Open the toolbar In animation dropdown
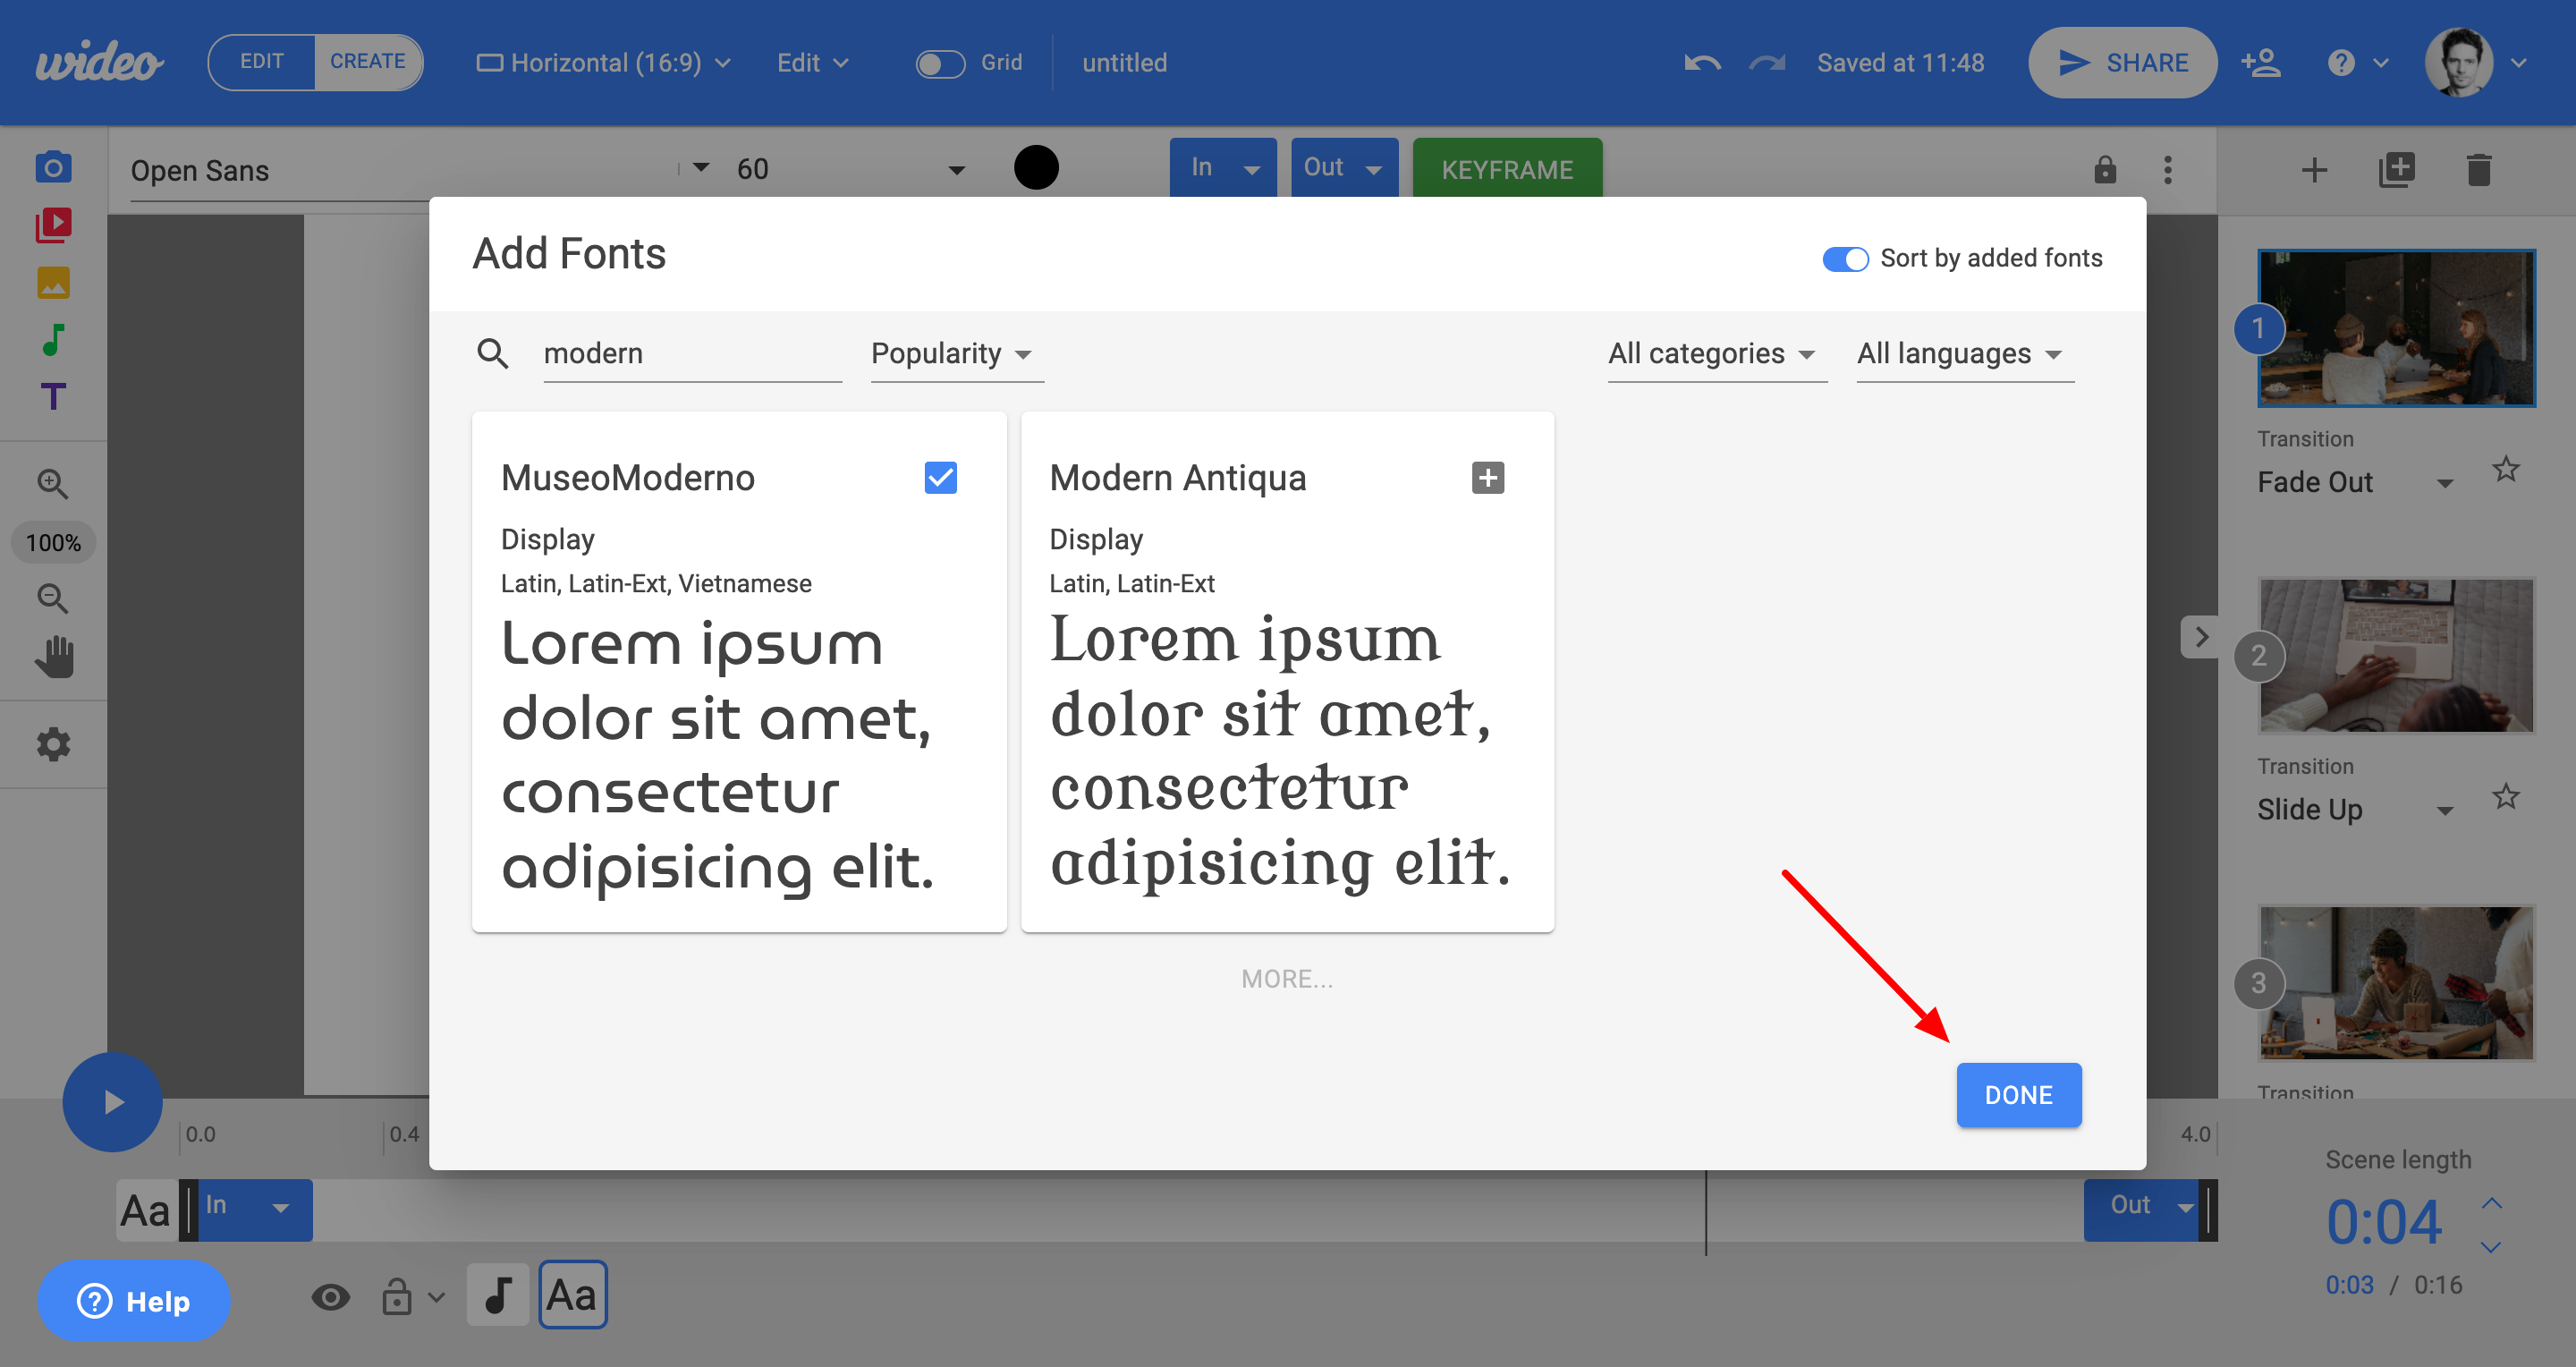The image size is (2576, 1367). coord(1222,168)
